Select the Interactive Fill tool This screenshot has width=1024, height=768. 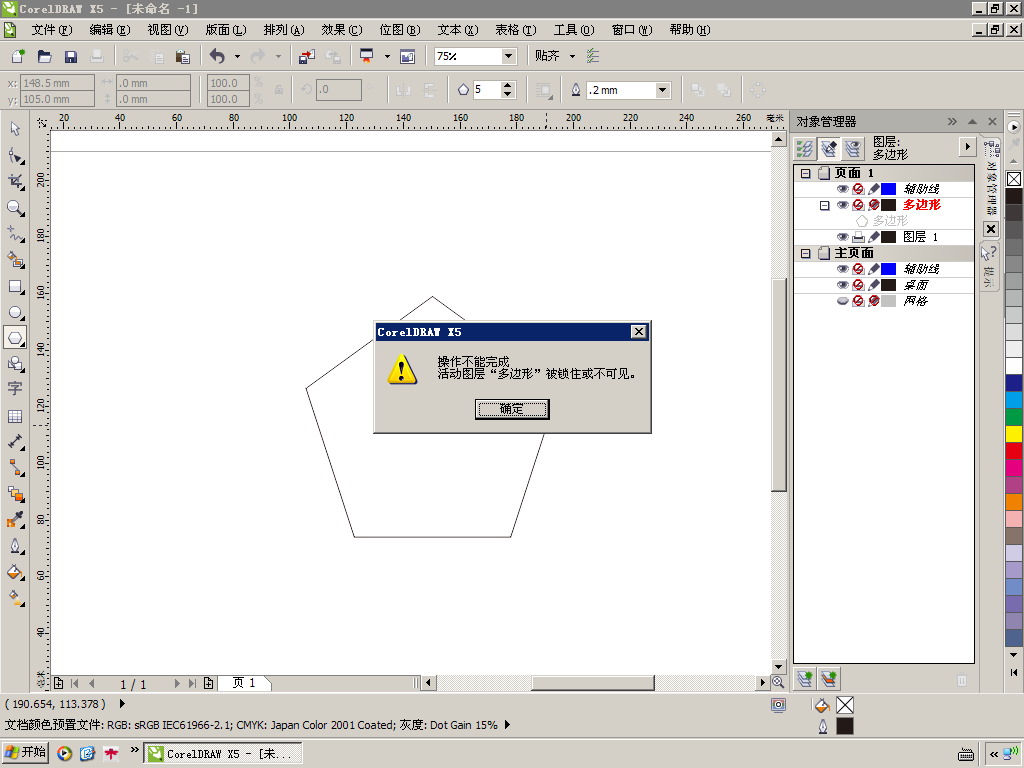[x=15, y=598]
